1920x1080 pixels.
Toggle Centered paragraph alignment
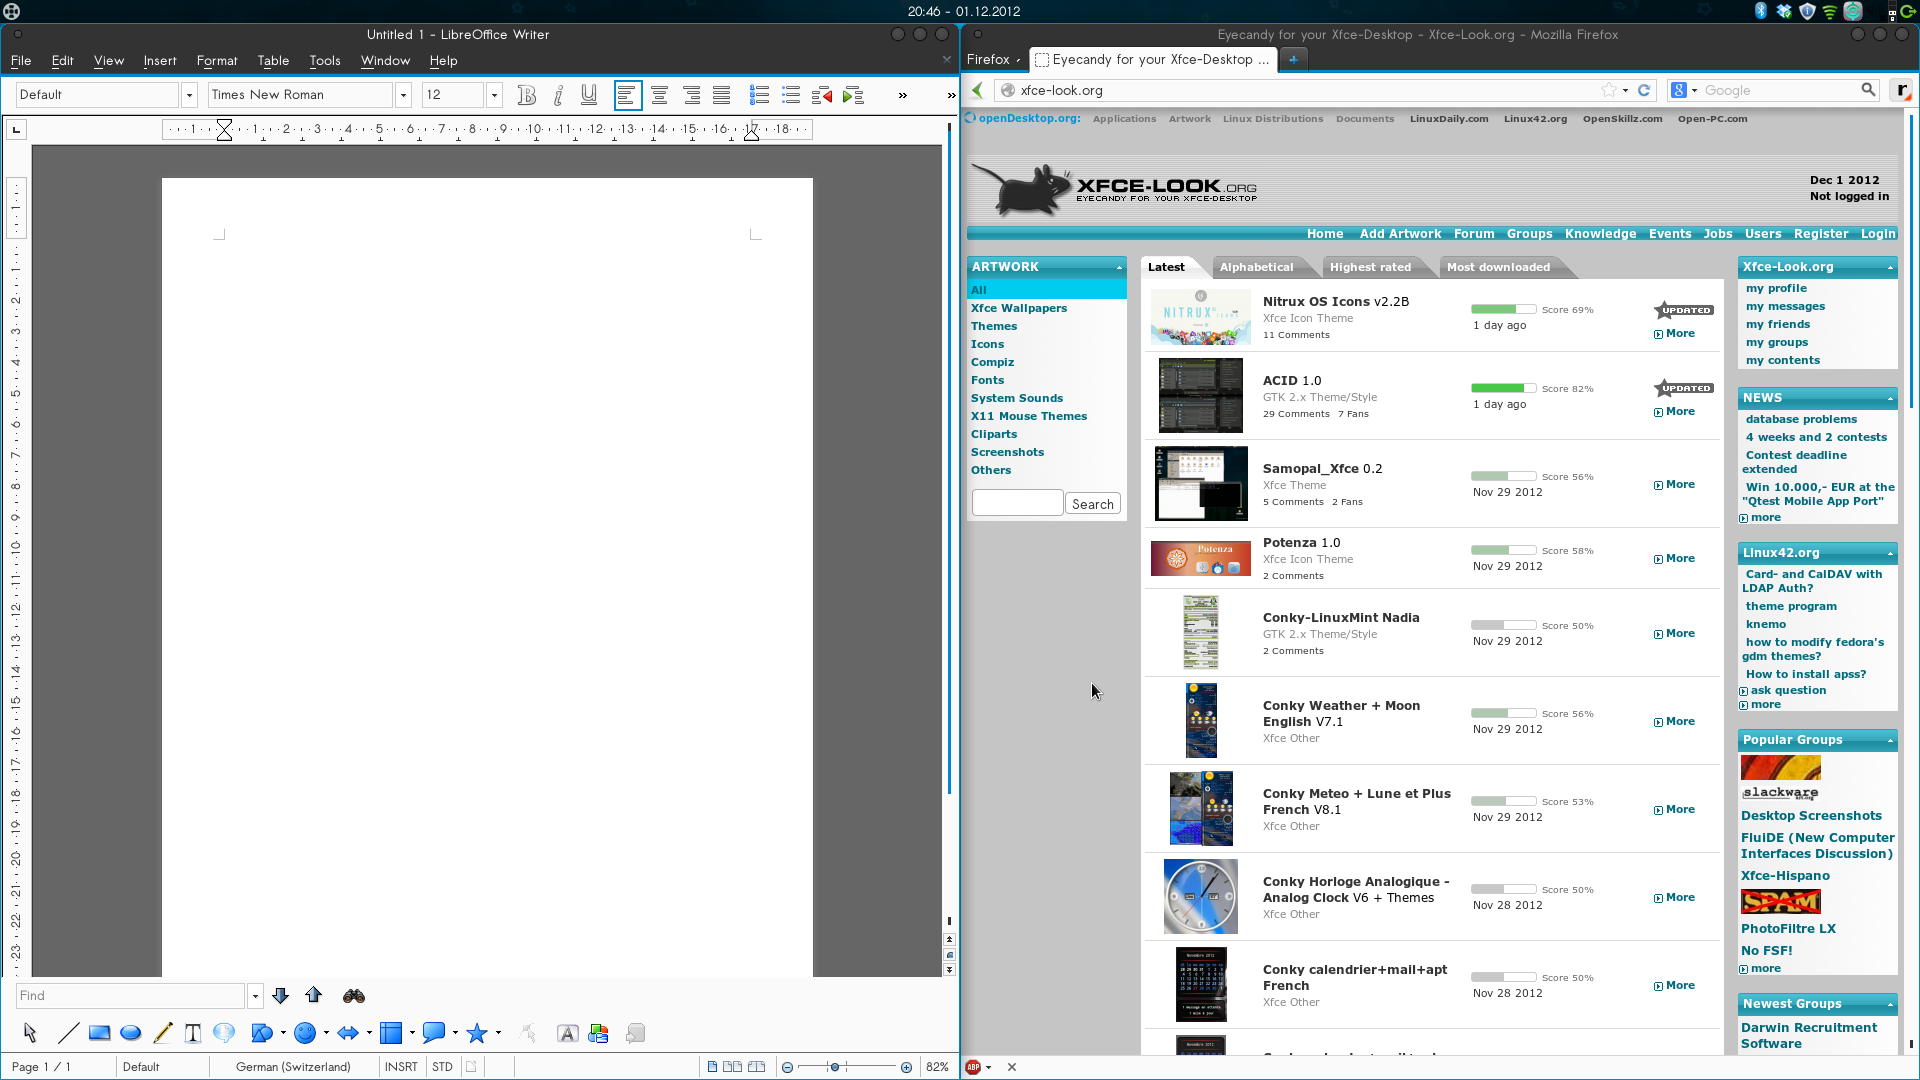659,95
